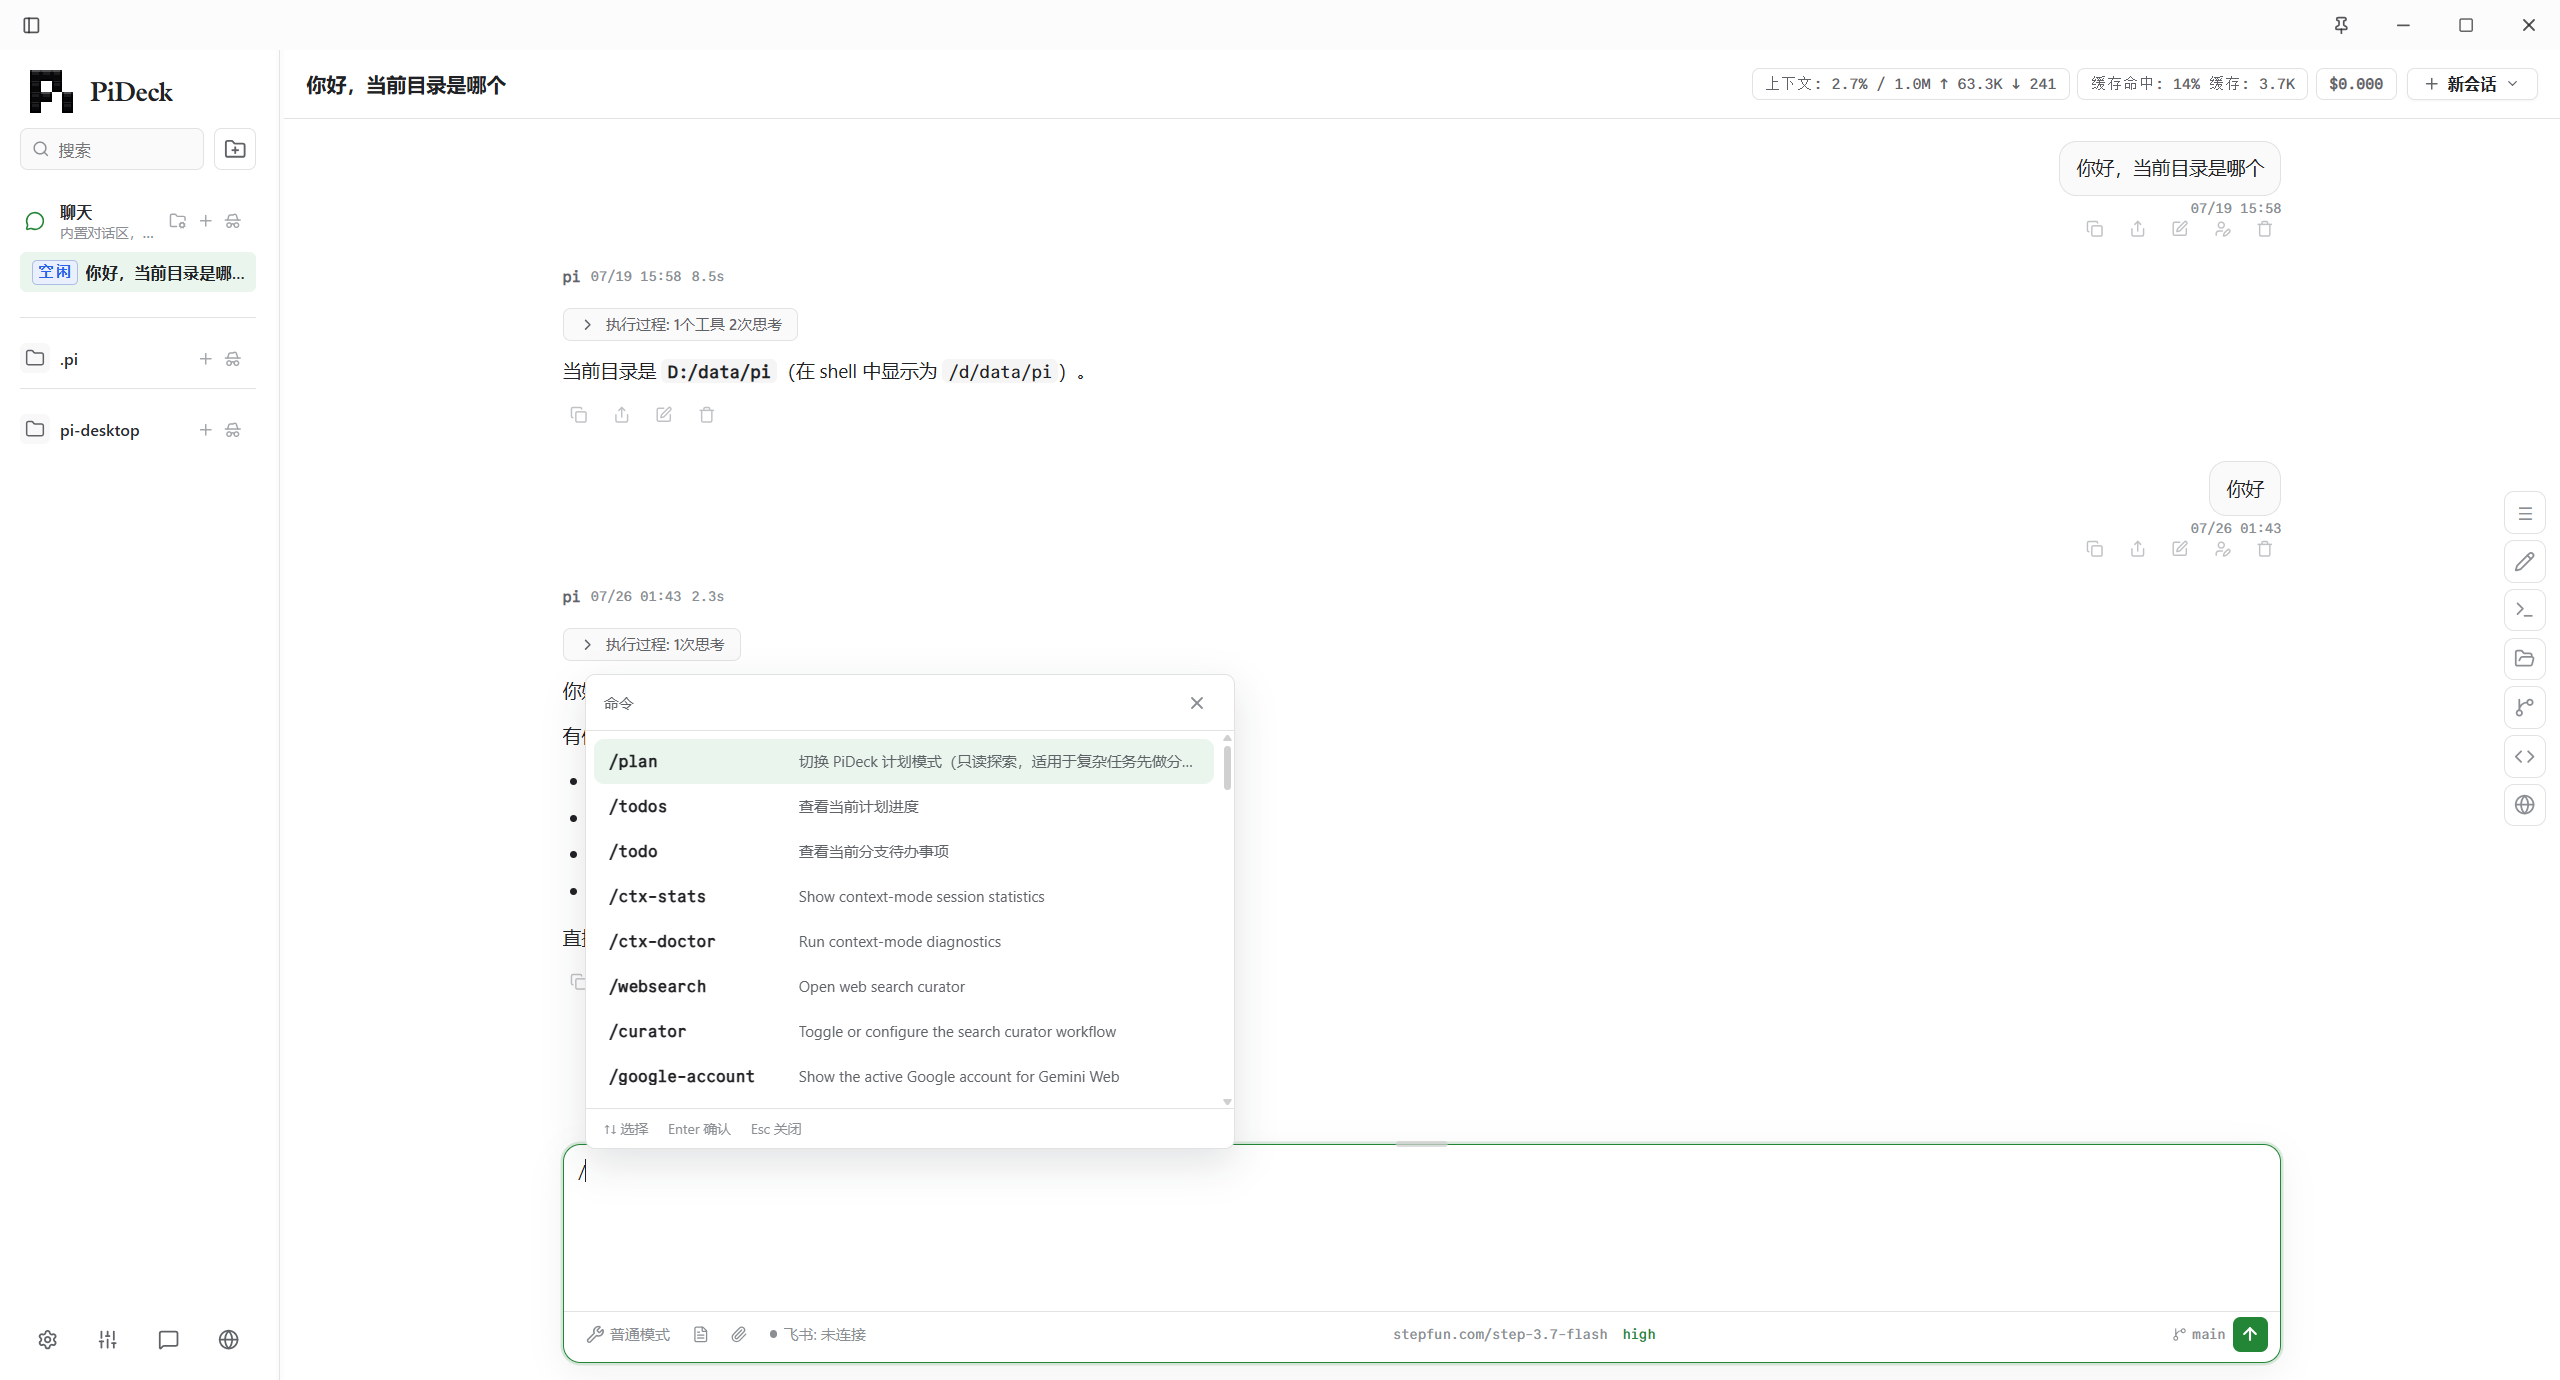Open the pencil edit tool in right toolbar

point(2525,562)
